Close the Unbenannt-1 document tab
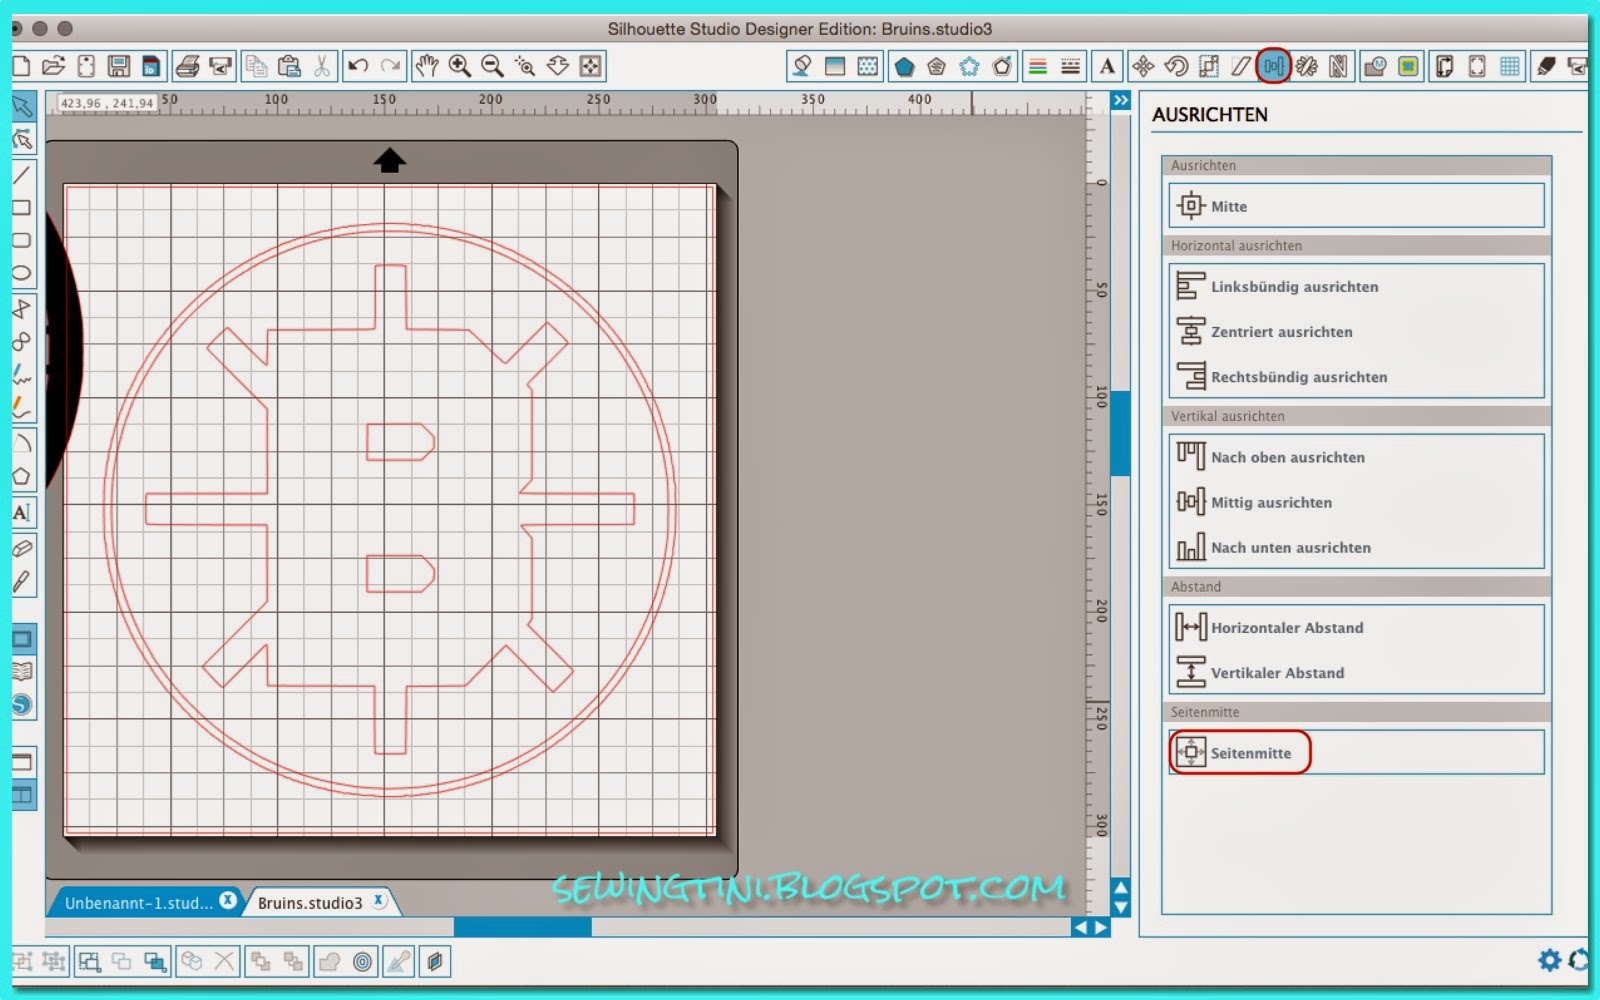Image resolution: width=1600 pixels, height=1000 pixels. click(x=228, y=900)
